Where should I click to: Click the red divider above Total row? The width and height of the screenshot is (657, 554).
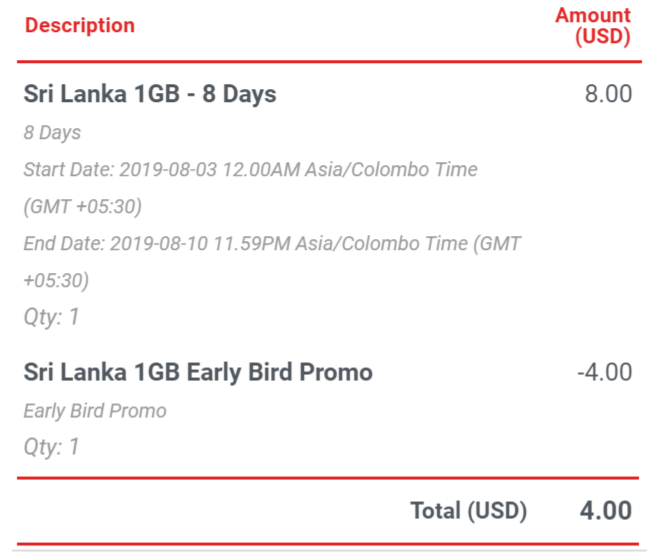coord(328,478)
